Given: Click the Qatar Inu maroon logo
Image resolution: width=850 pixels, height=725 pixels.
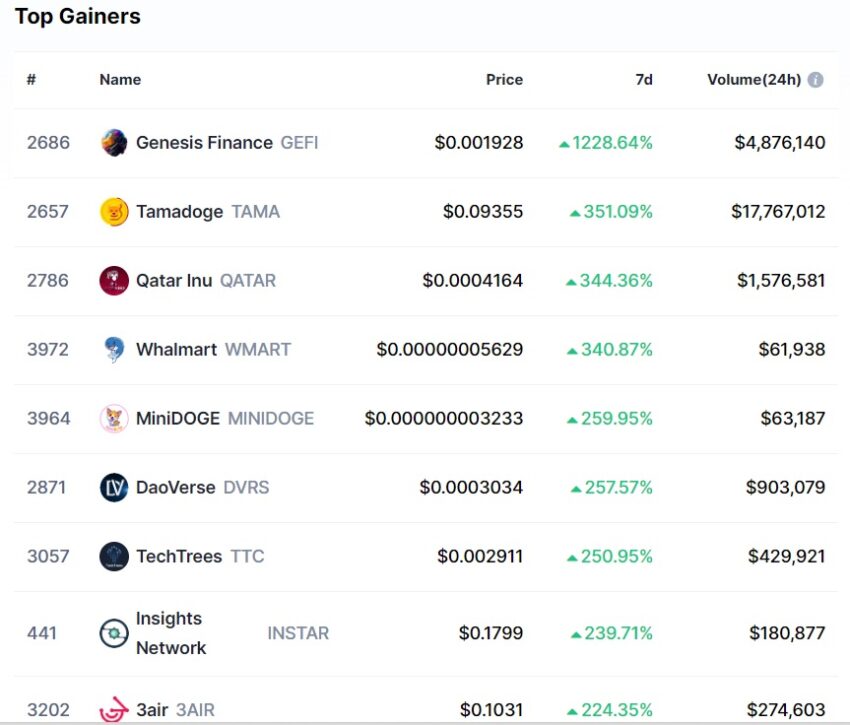Looking at the screenshot, I should [x=114, y=281].
